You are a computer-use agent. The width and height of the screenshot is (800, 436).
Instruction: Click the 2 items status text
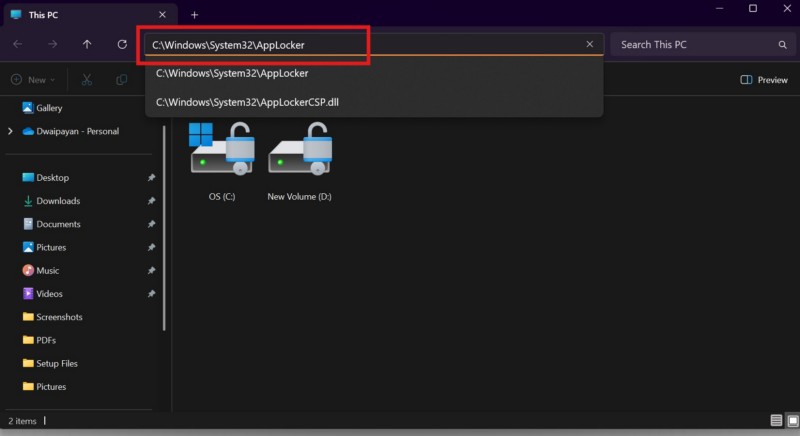coord(22,421)
